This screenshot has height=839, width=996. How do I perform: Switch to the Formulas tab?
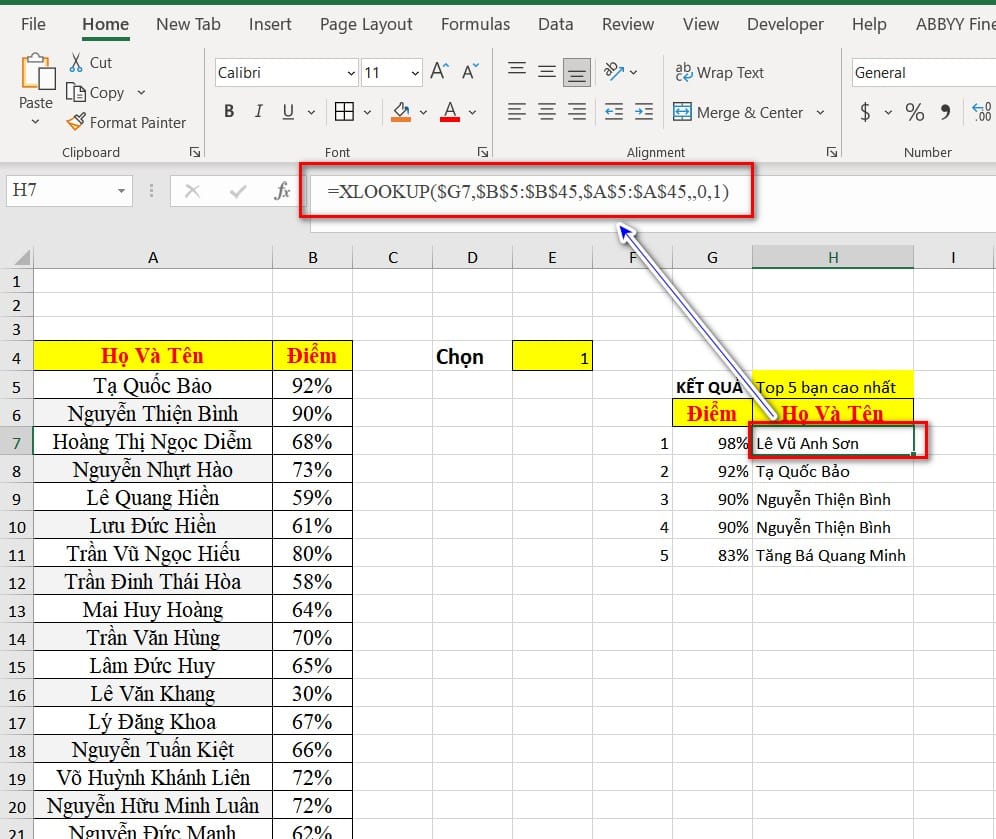pyautogui.click(x=475, y=24)
